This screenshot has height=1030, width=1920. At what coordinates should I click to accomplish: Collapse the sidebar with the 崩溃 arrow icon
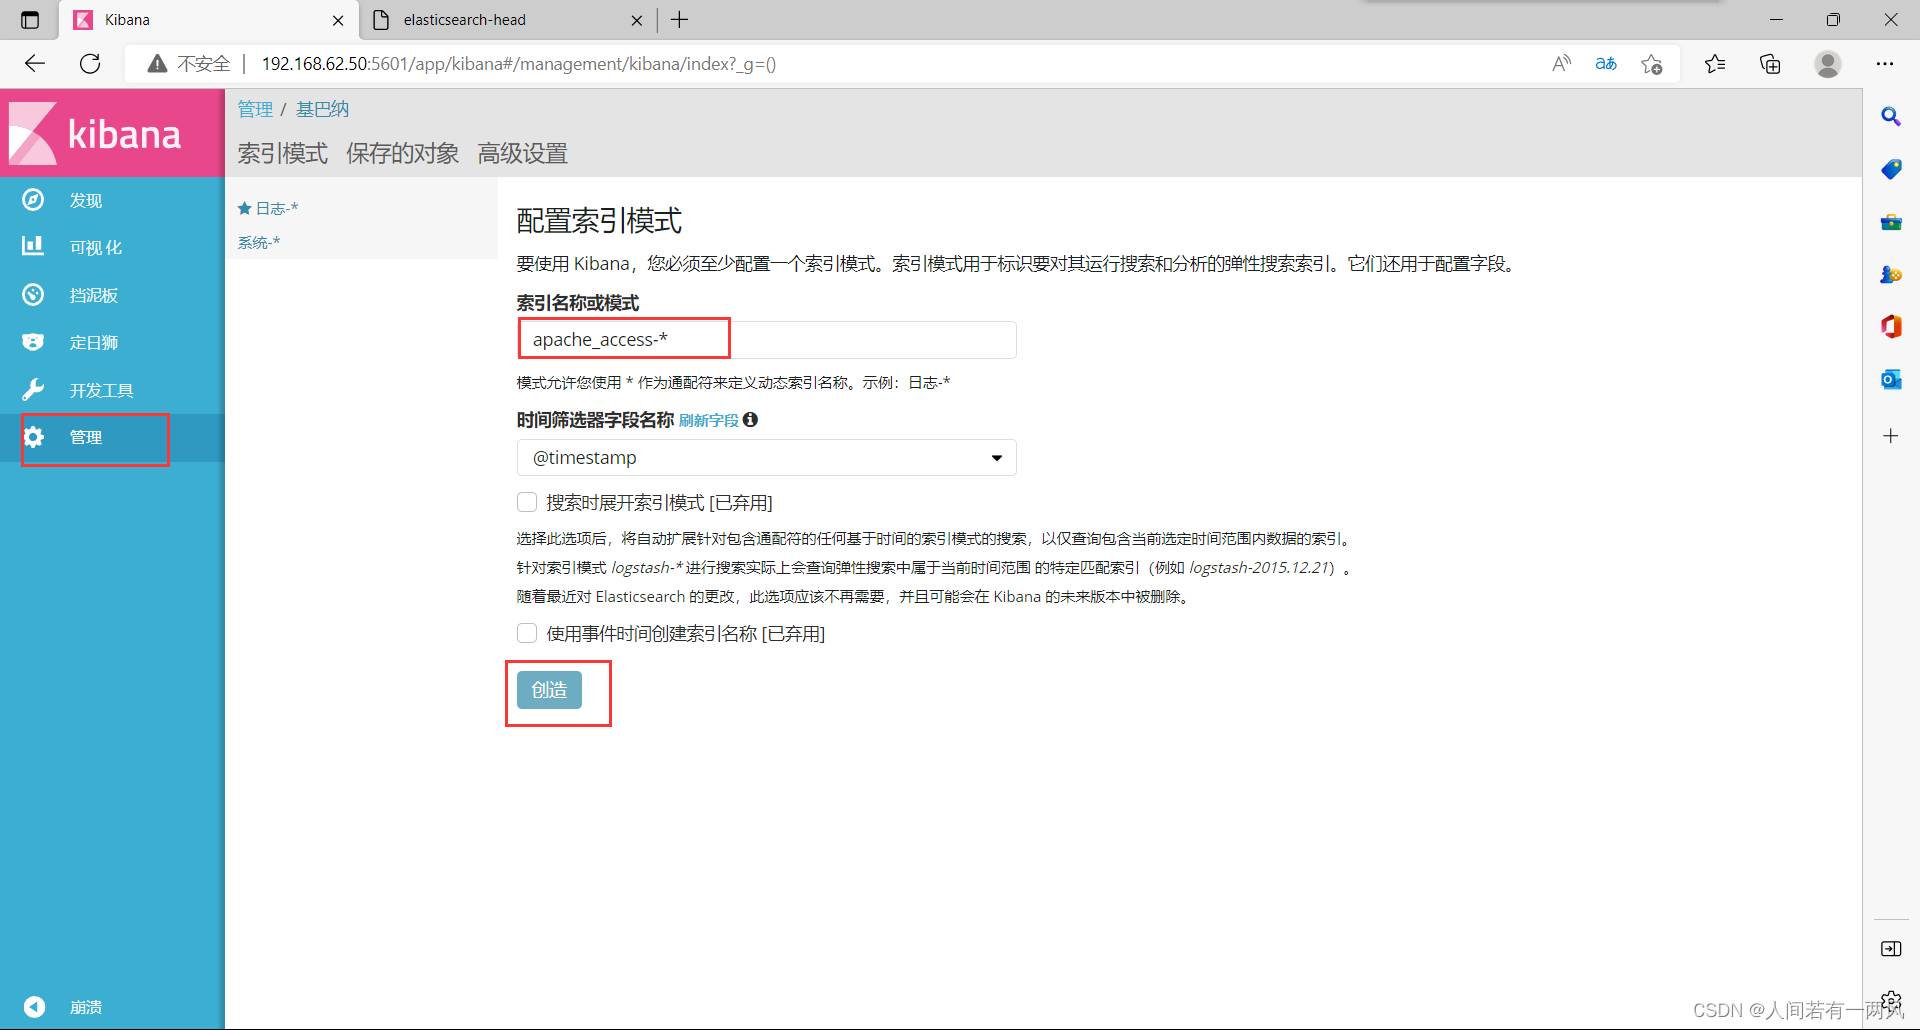[x=34, y=1007]
